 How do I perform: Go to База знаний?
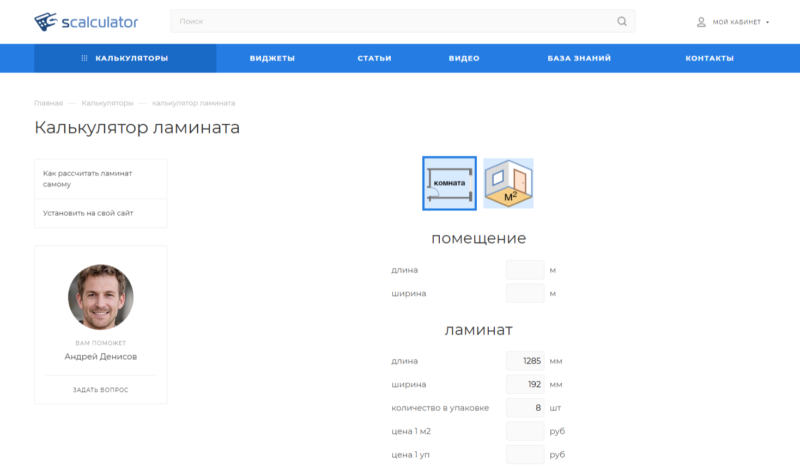tap(579, 58)
